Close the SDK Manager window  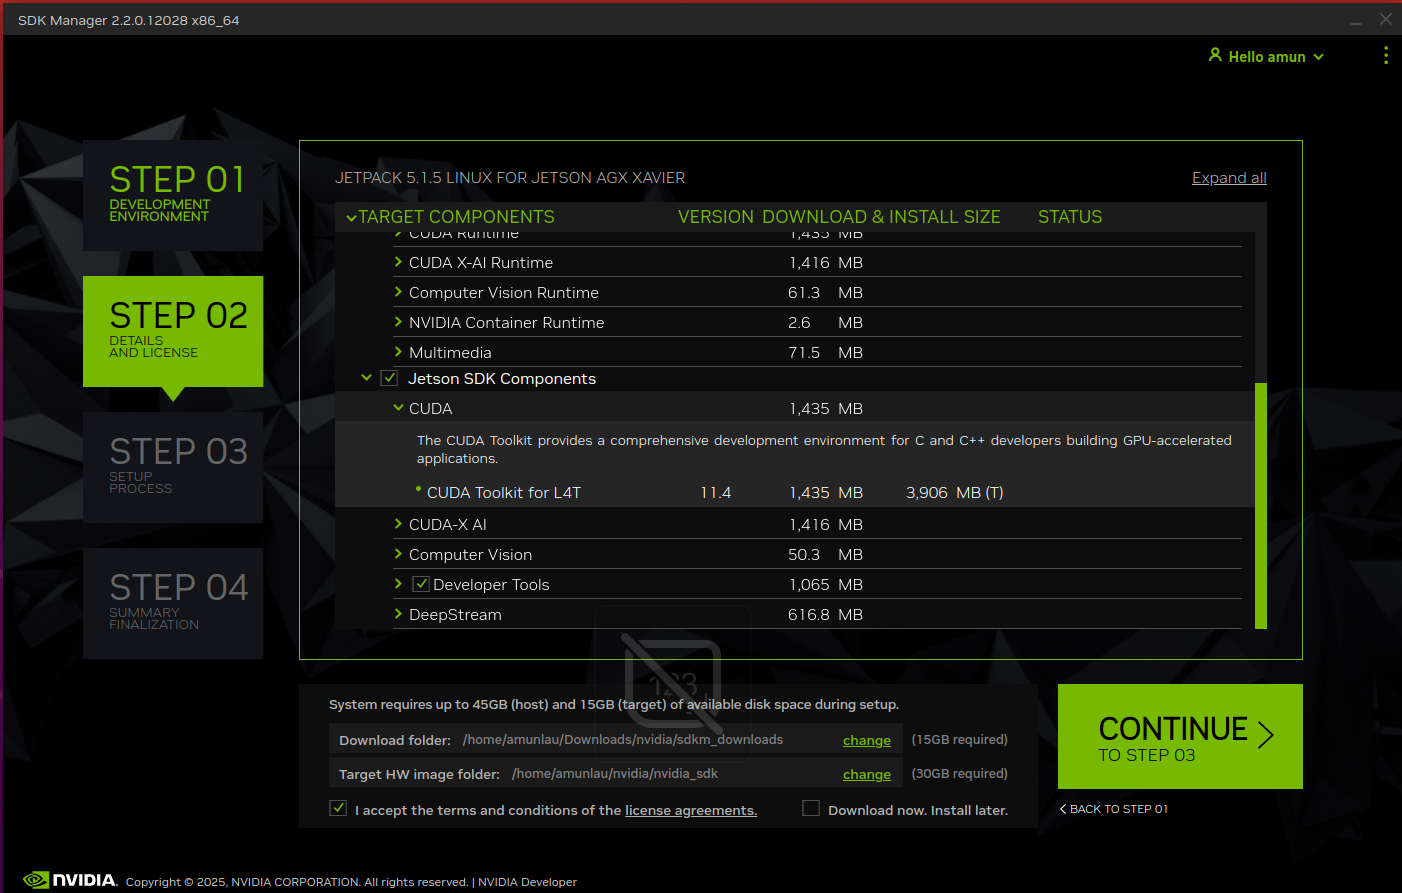point(1385,19)
